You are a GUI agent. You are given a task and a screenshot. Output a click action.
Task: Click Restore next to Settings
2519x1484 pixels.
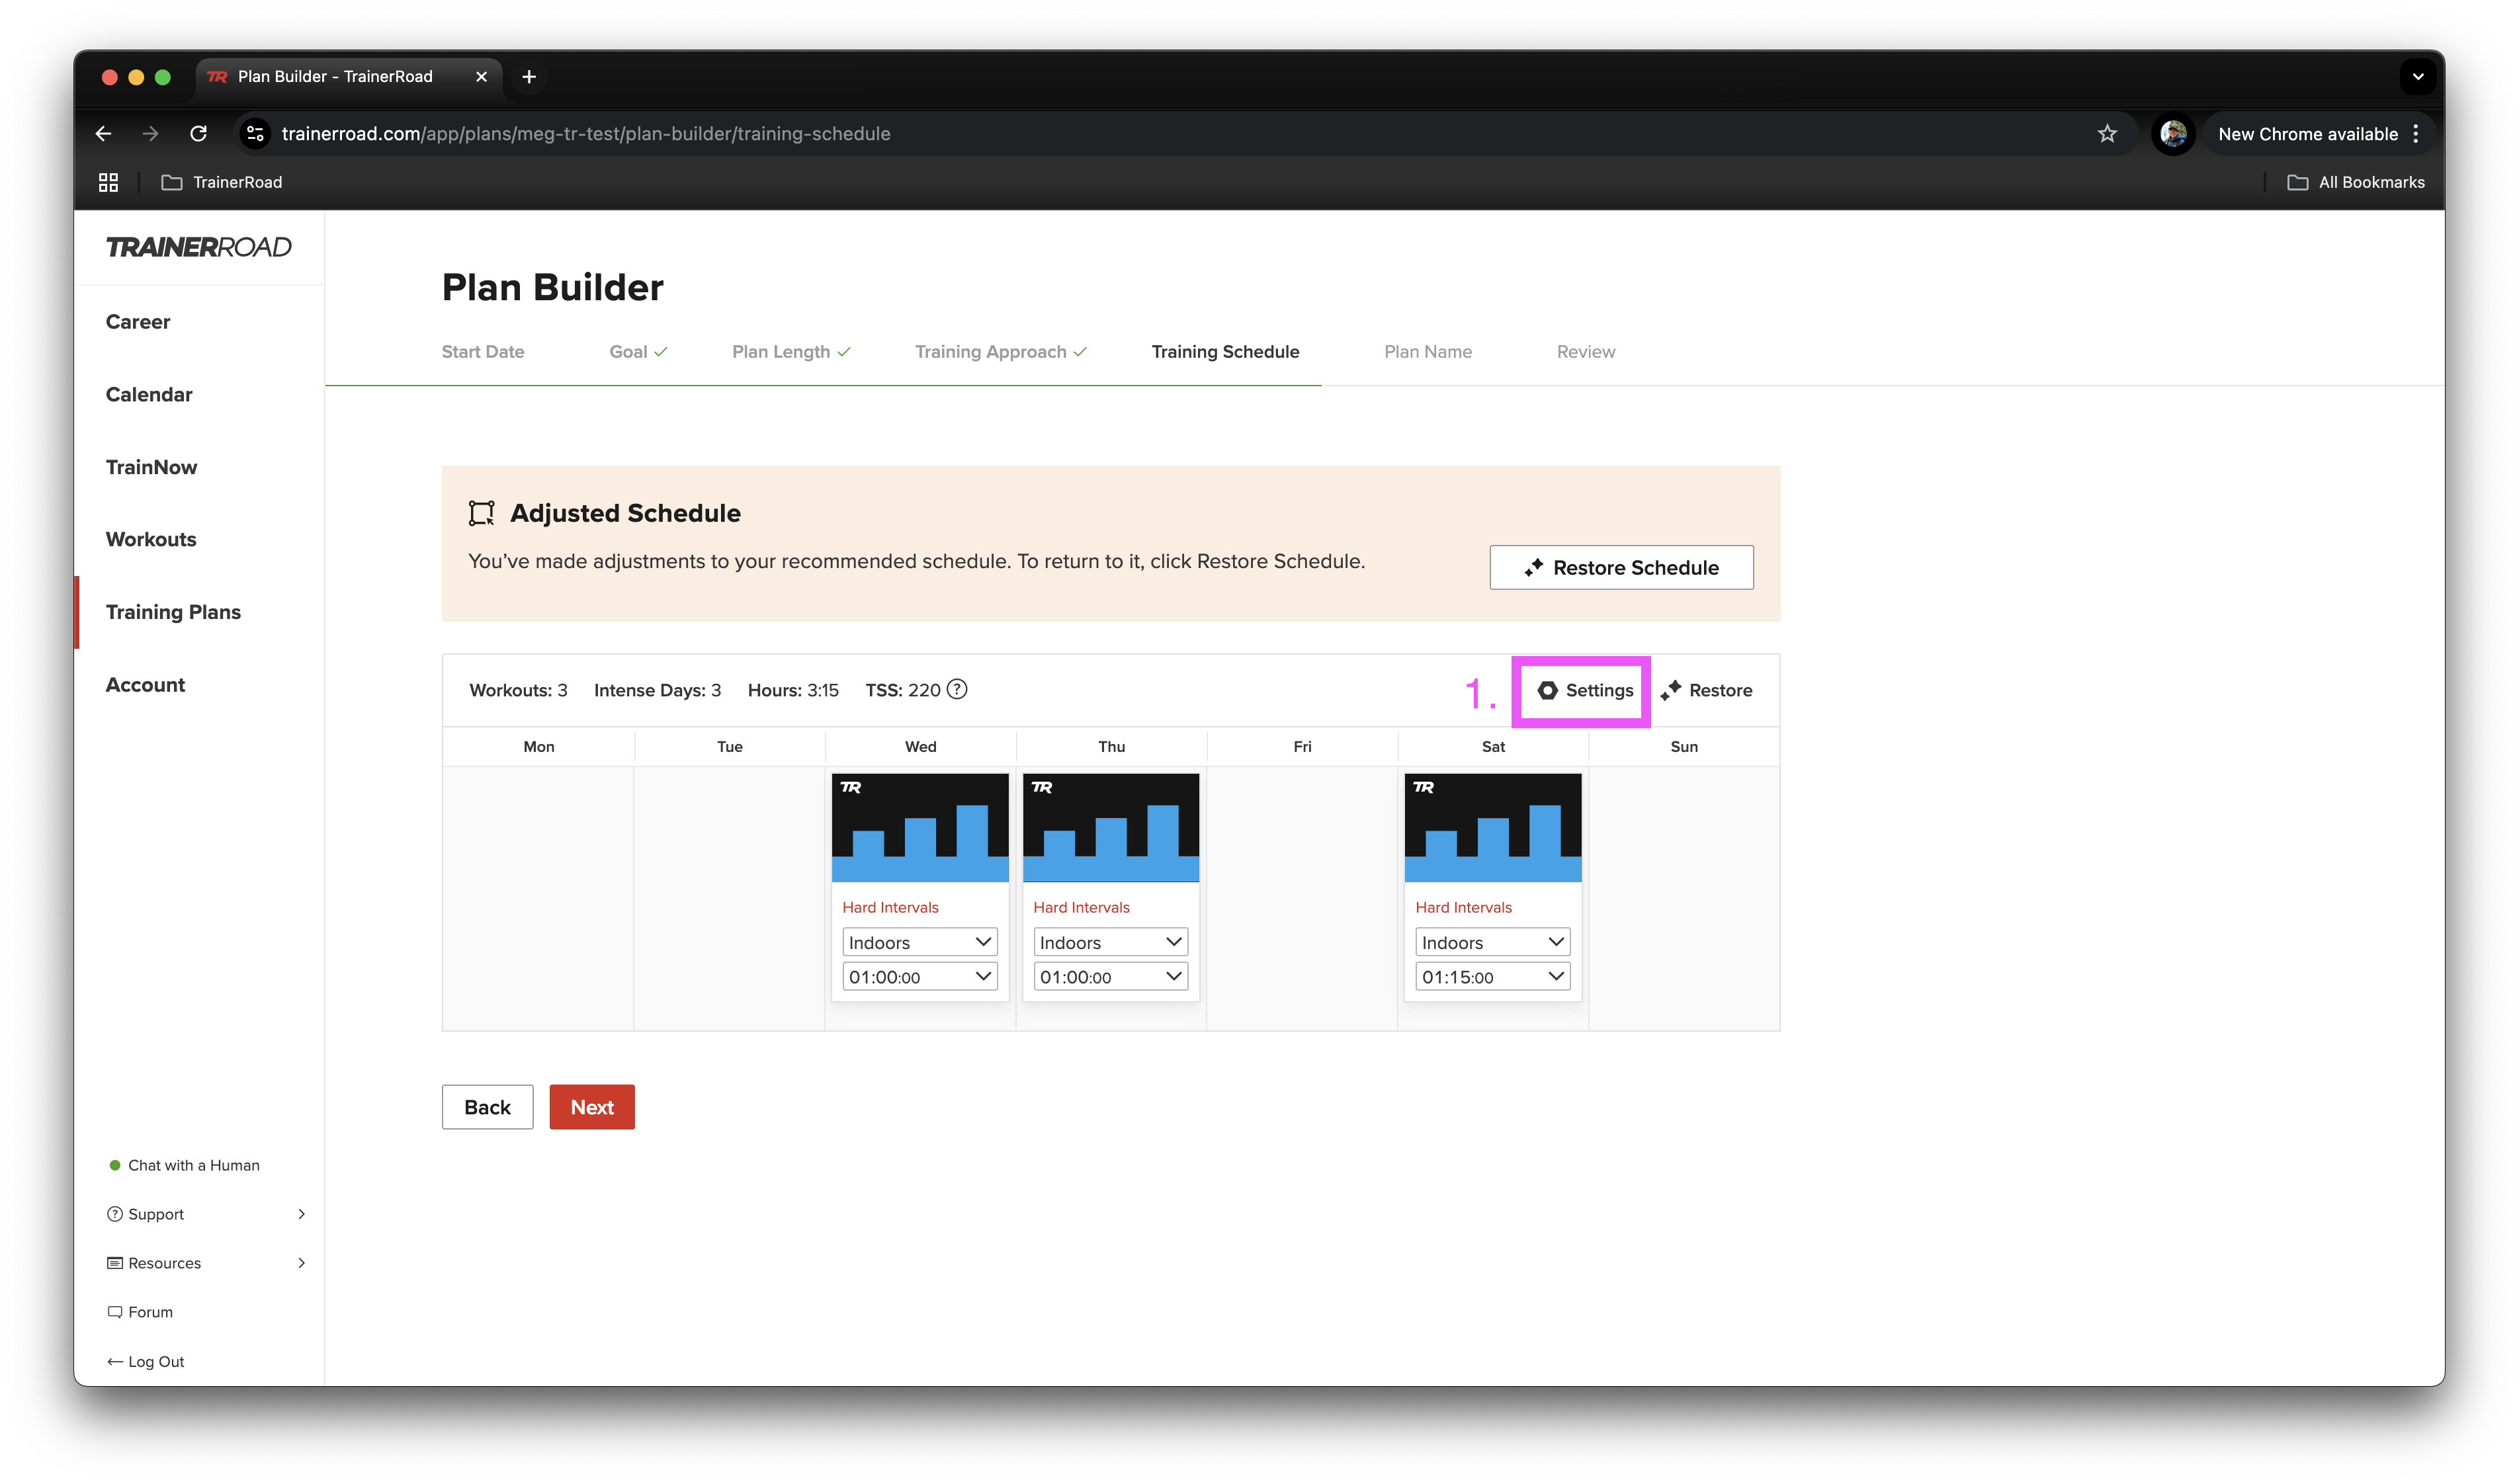tap(1706, 690)
